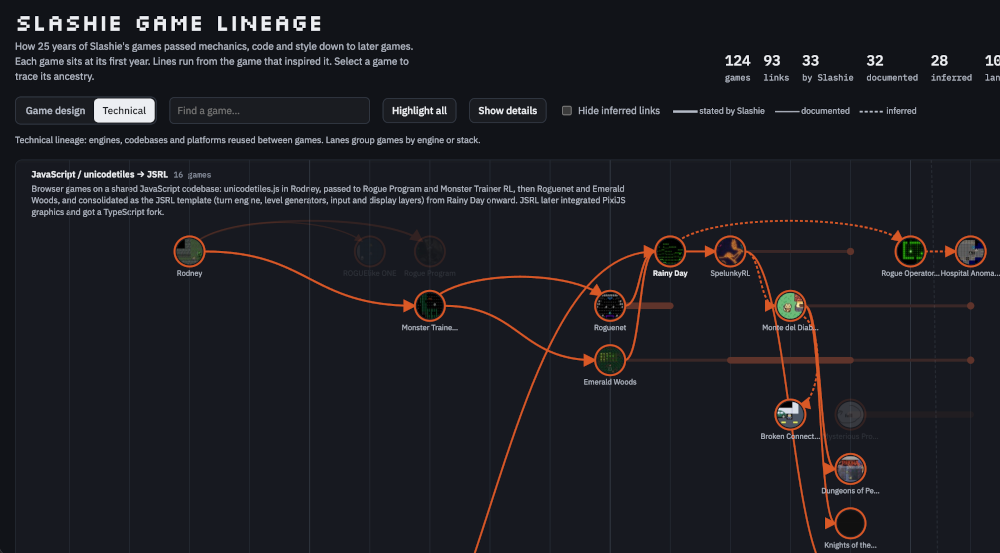Click the 124 games statistic
This screenshot has width=1000, height=553.
point(737,68)
